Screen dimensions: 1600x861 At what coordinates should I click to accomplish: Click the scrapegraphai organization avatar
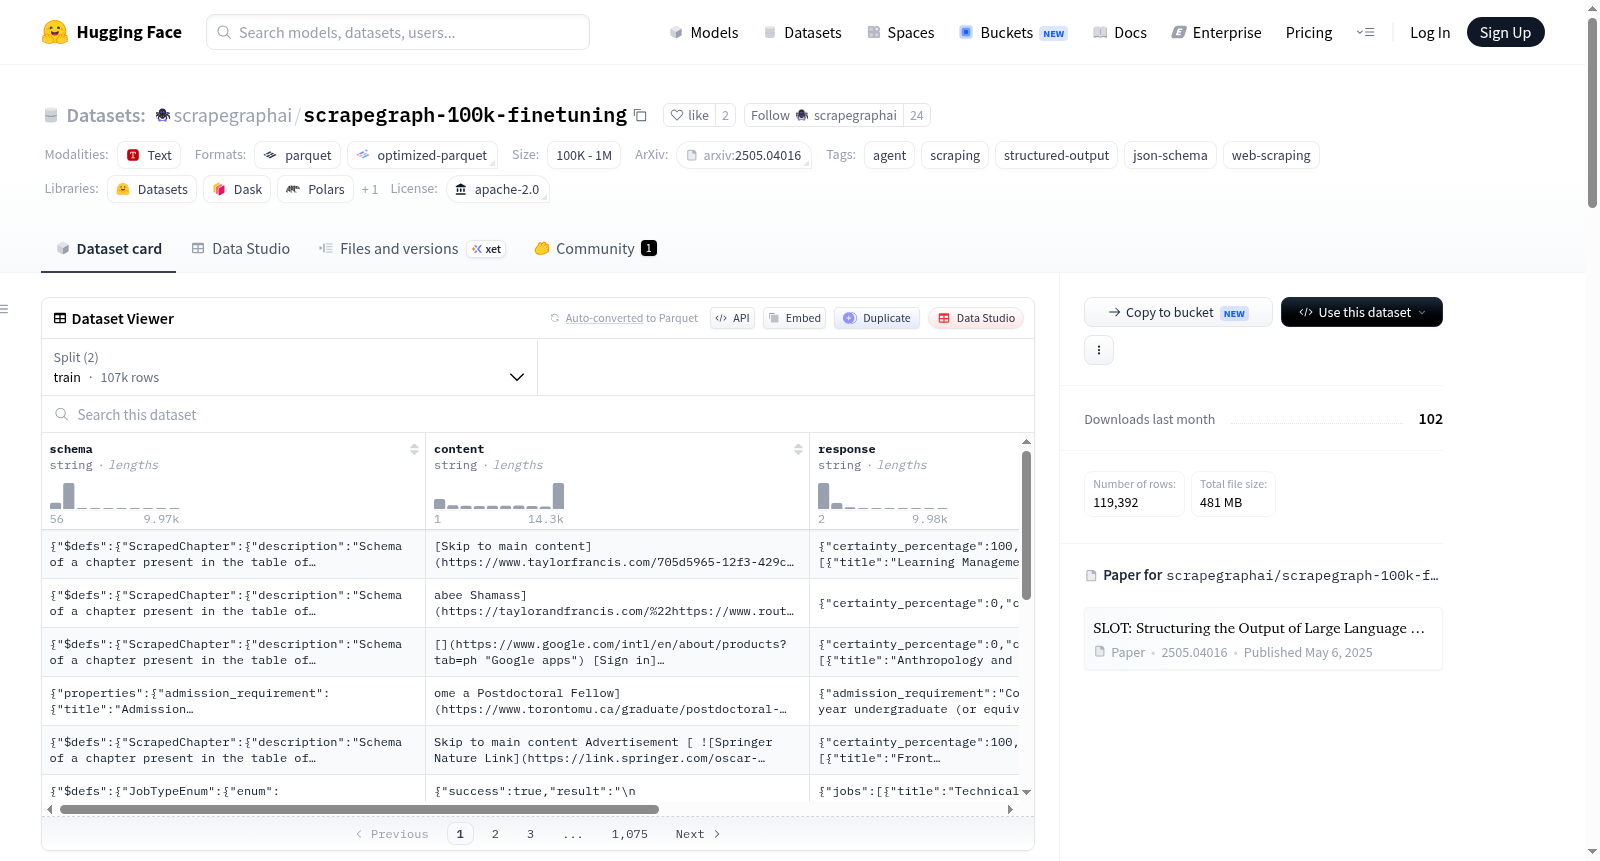(x=163, y=115)
